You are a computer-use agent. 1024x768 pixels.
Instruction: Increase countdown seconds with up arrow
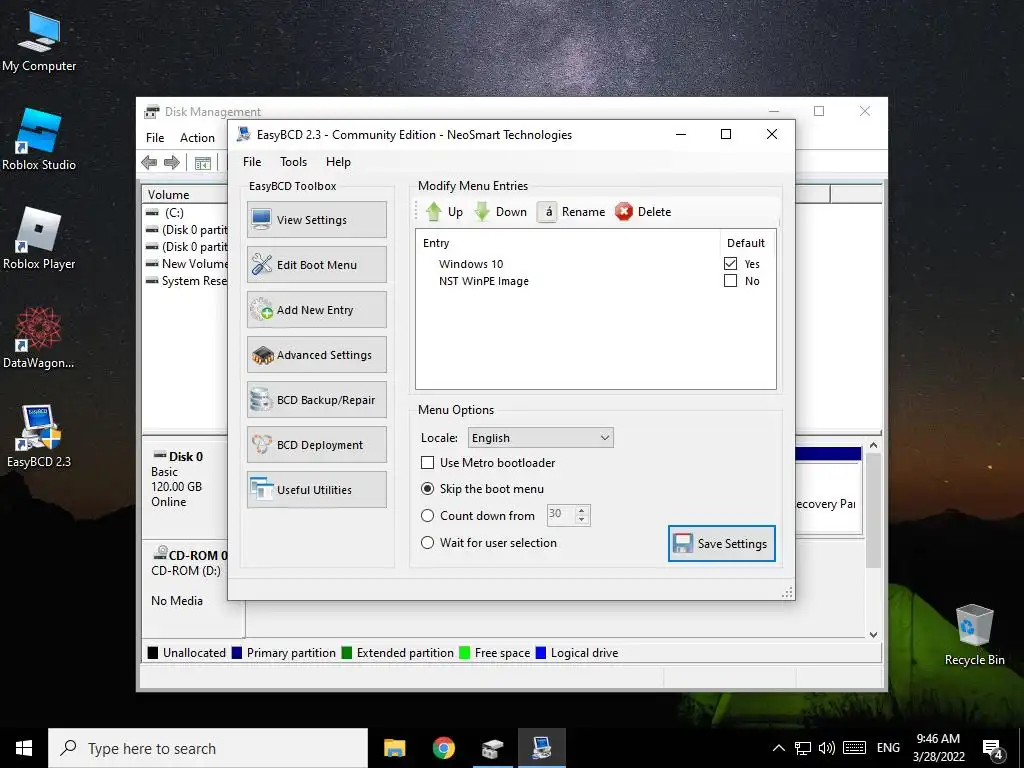pos(582,510)
